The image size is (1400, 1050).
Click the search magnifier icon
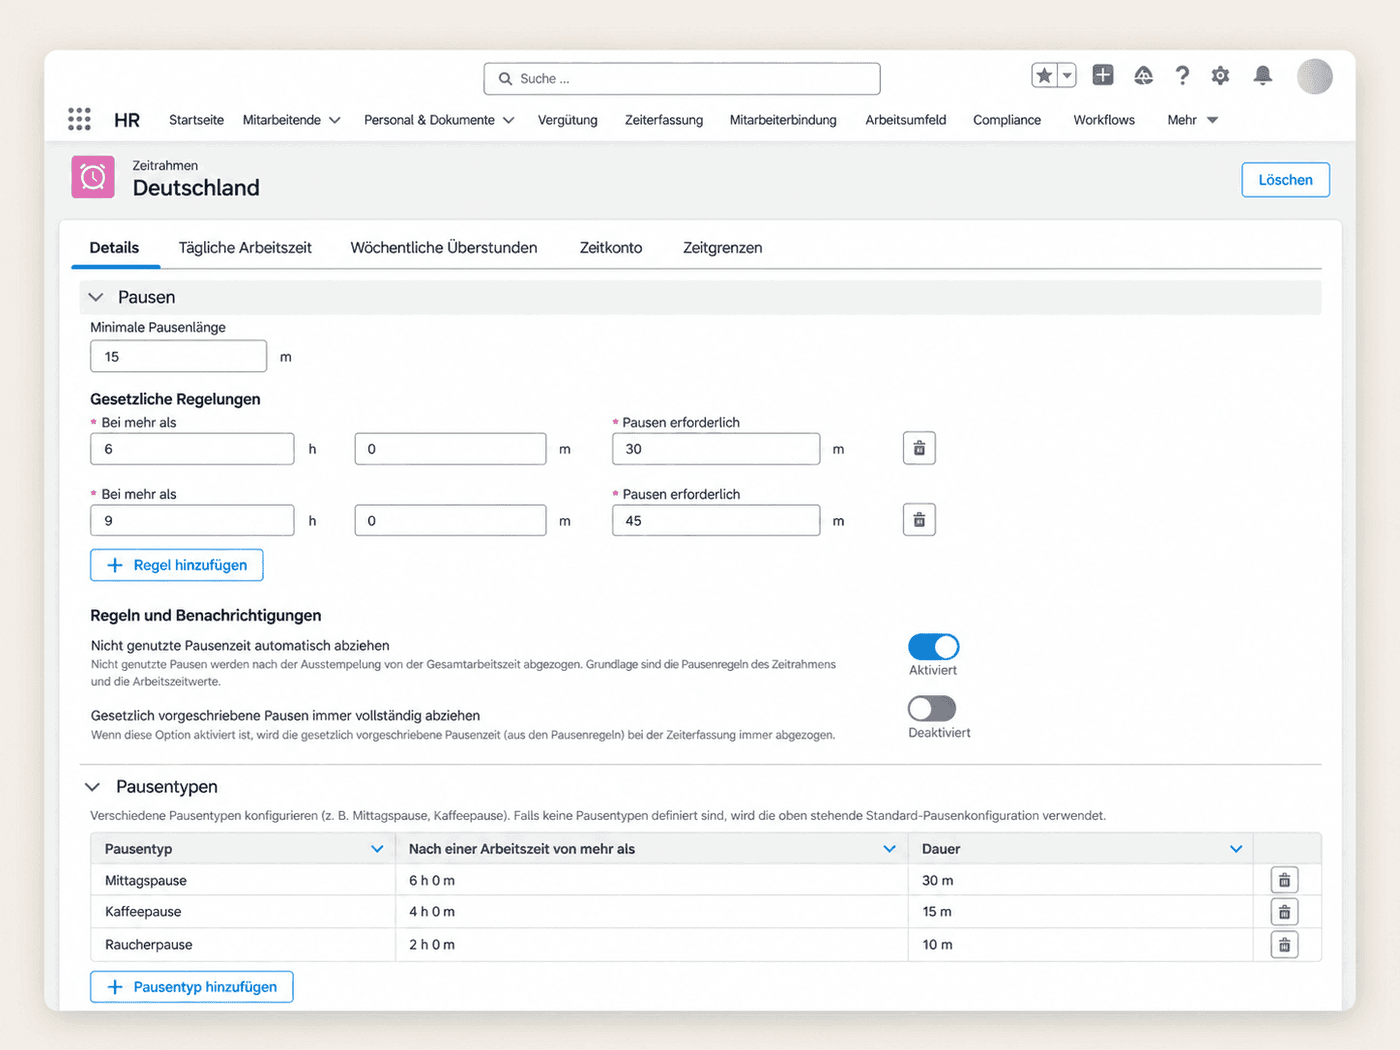505,79
